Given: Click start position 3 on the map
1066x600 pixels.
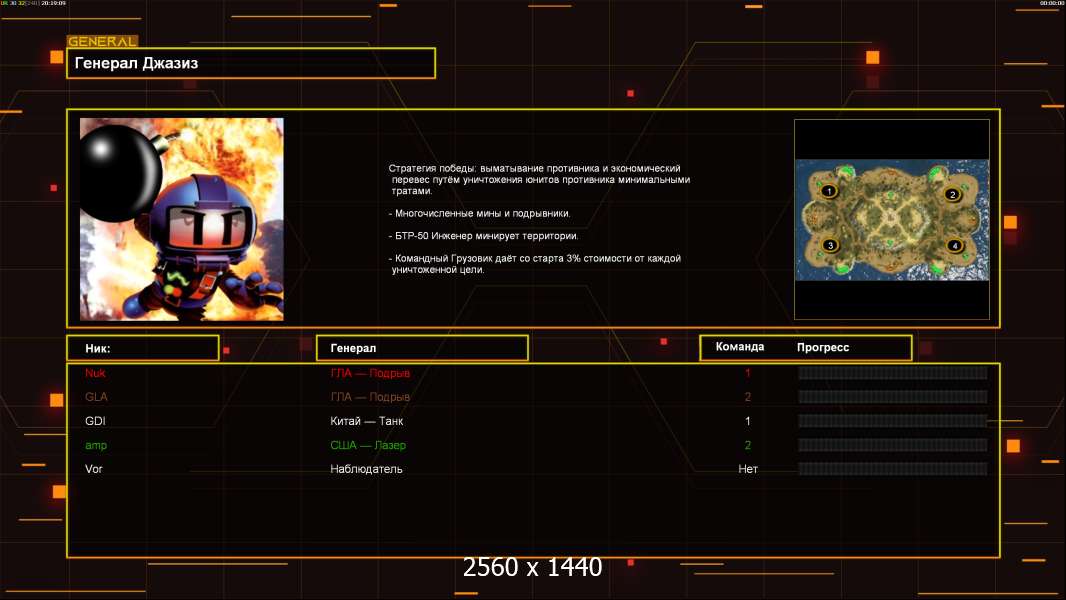Looking at the screenshot, I should (830, 245).
